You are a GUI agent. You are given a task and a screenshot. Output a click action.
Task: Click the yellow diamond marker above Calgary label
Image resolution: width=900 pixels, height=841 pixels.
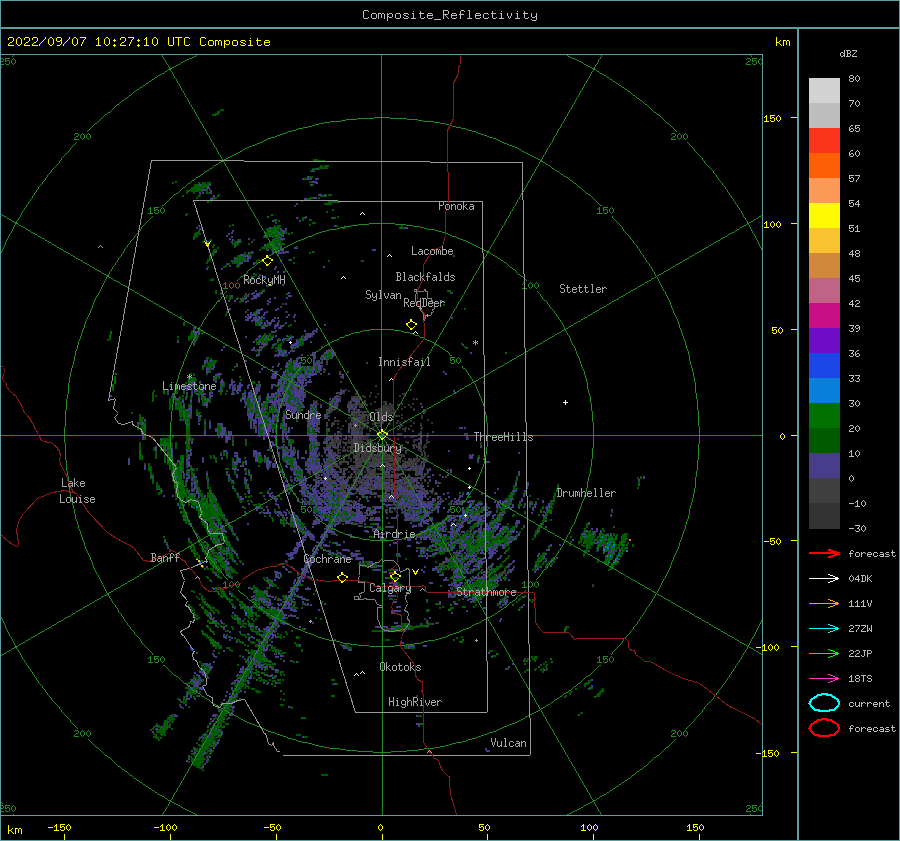(395, 576)
